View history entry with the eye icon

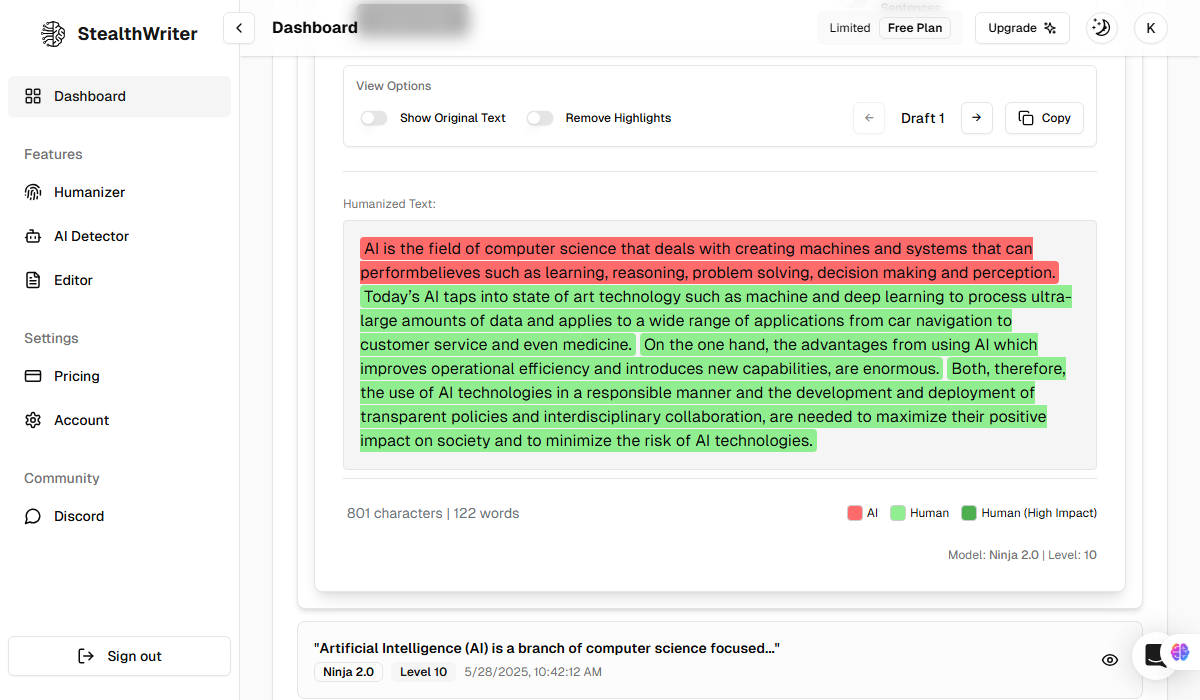coord(1109,660)
